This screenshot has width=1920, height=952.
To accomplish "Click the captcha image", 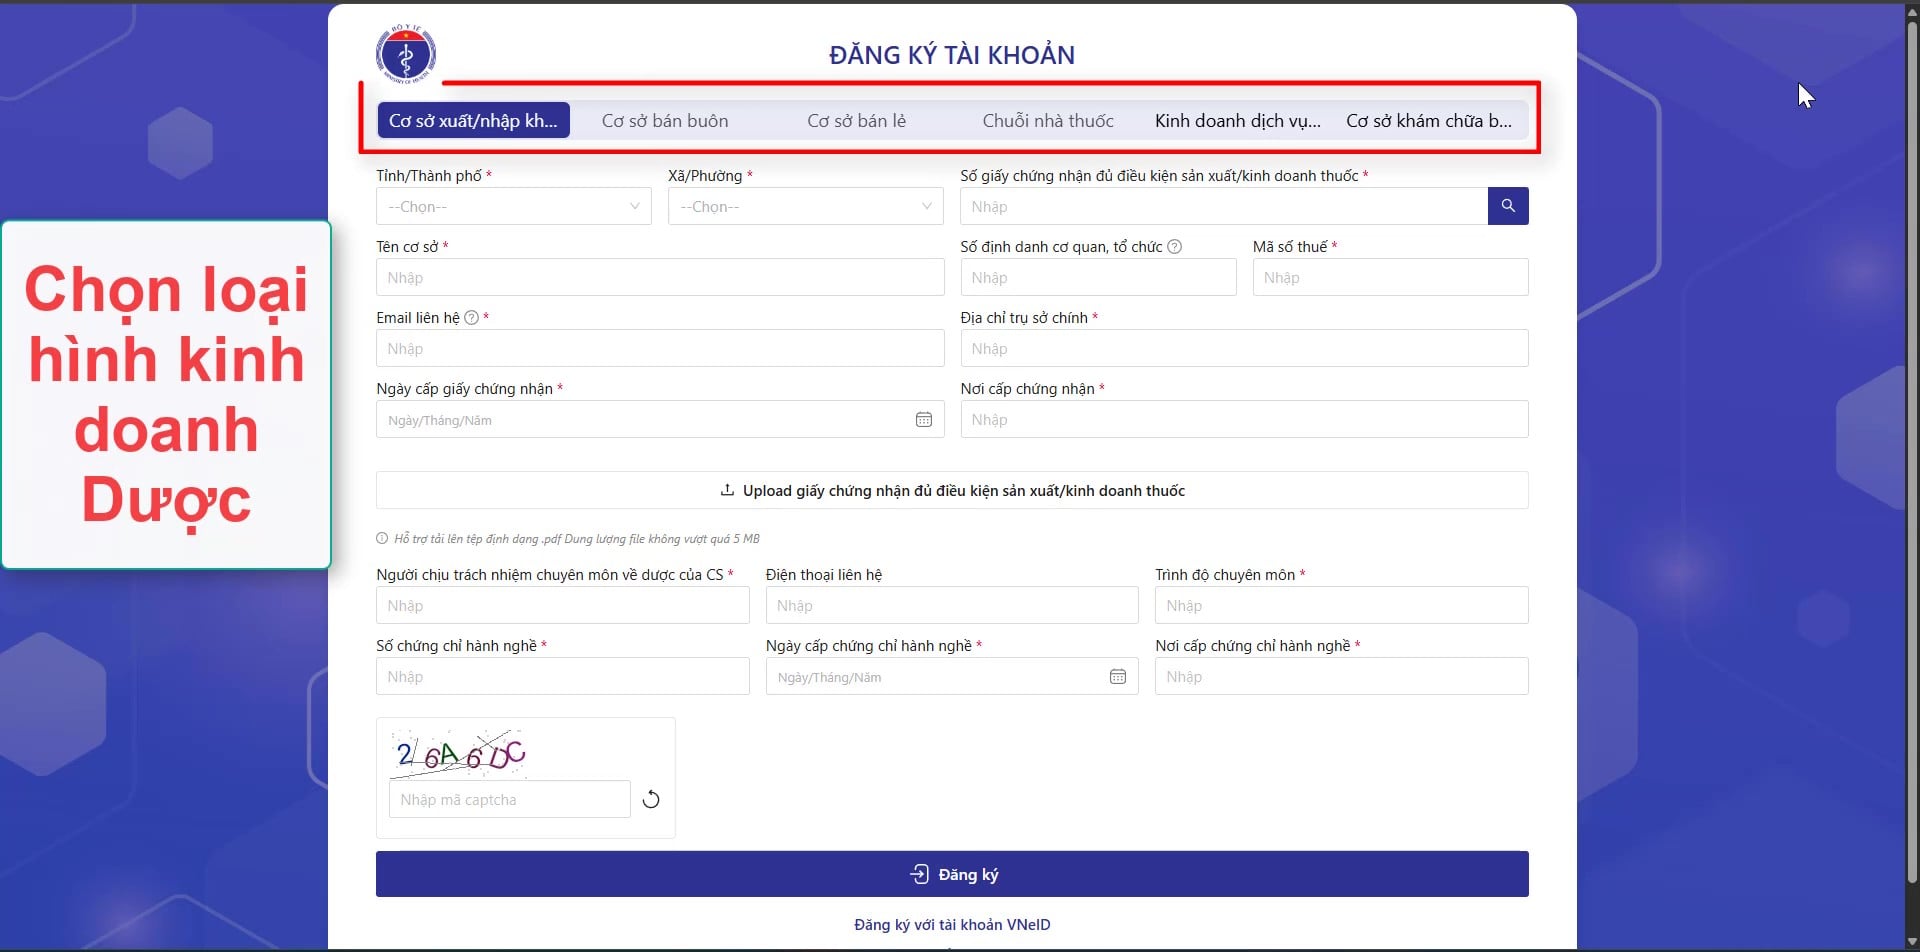I will click(x=460, y=752).
